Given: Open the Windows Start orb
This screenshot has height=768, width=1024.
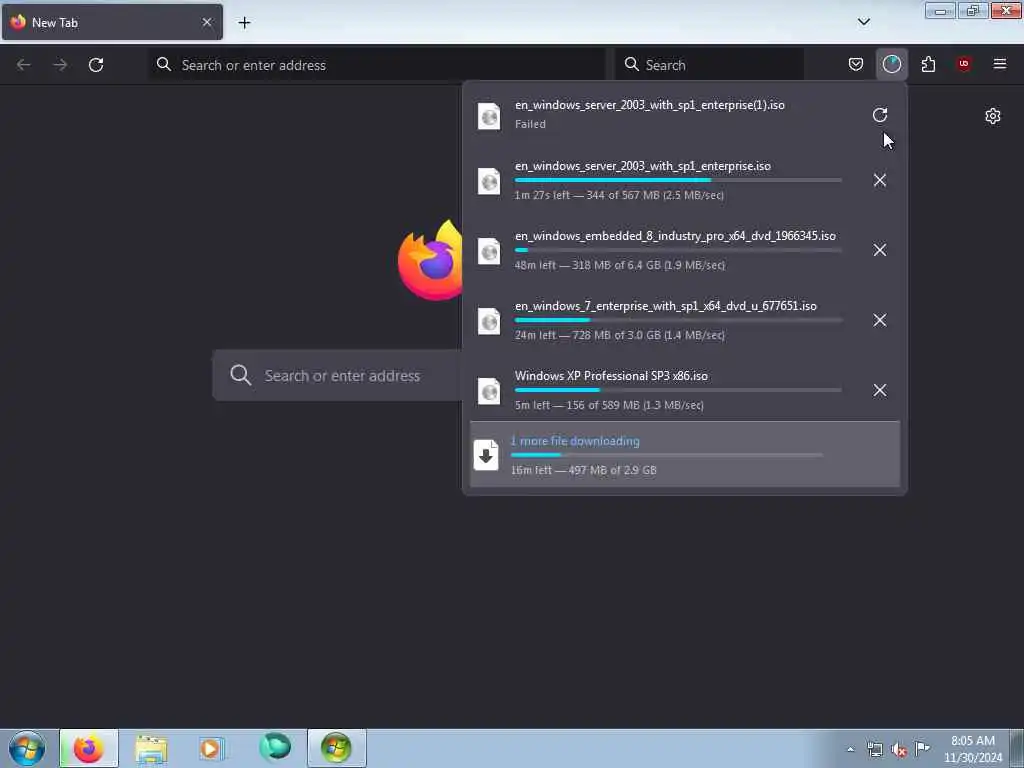Looking at the screenshot, I should point(27,748).
